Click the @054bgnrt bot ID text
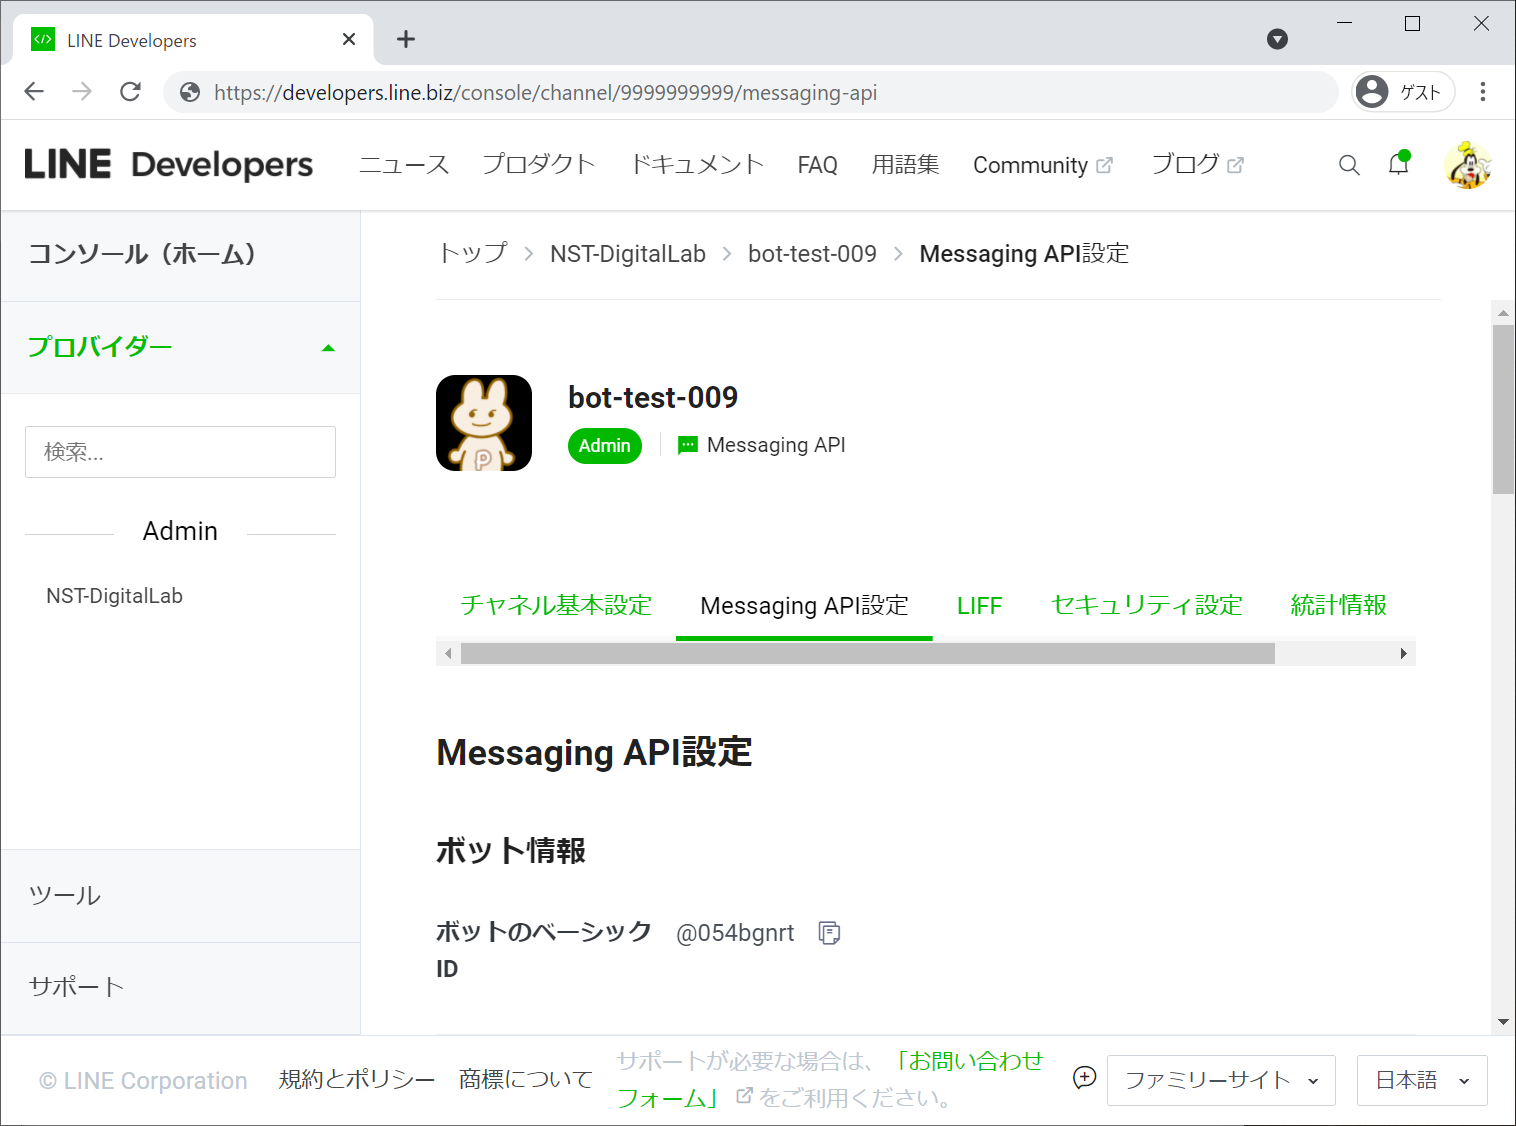1516x1126 pixels. (735, 933)
